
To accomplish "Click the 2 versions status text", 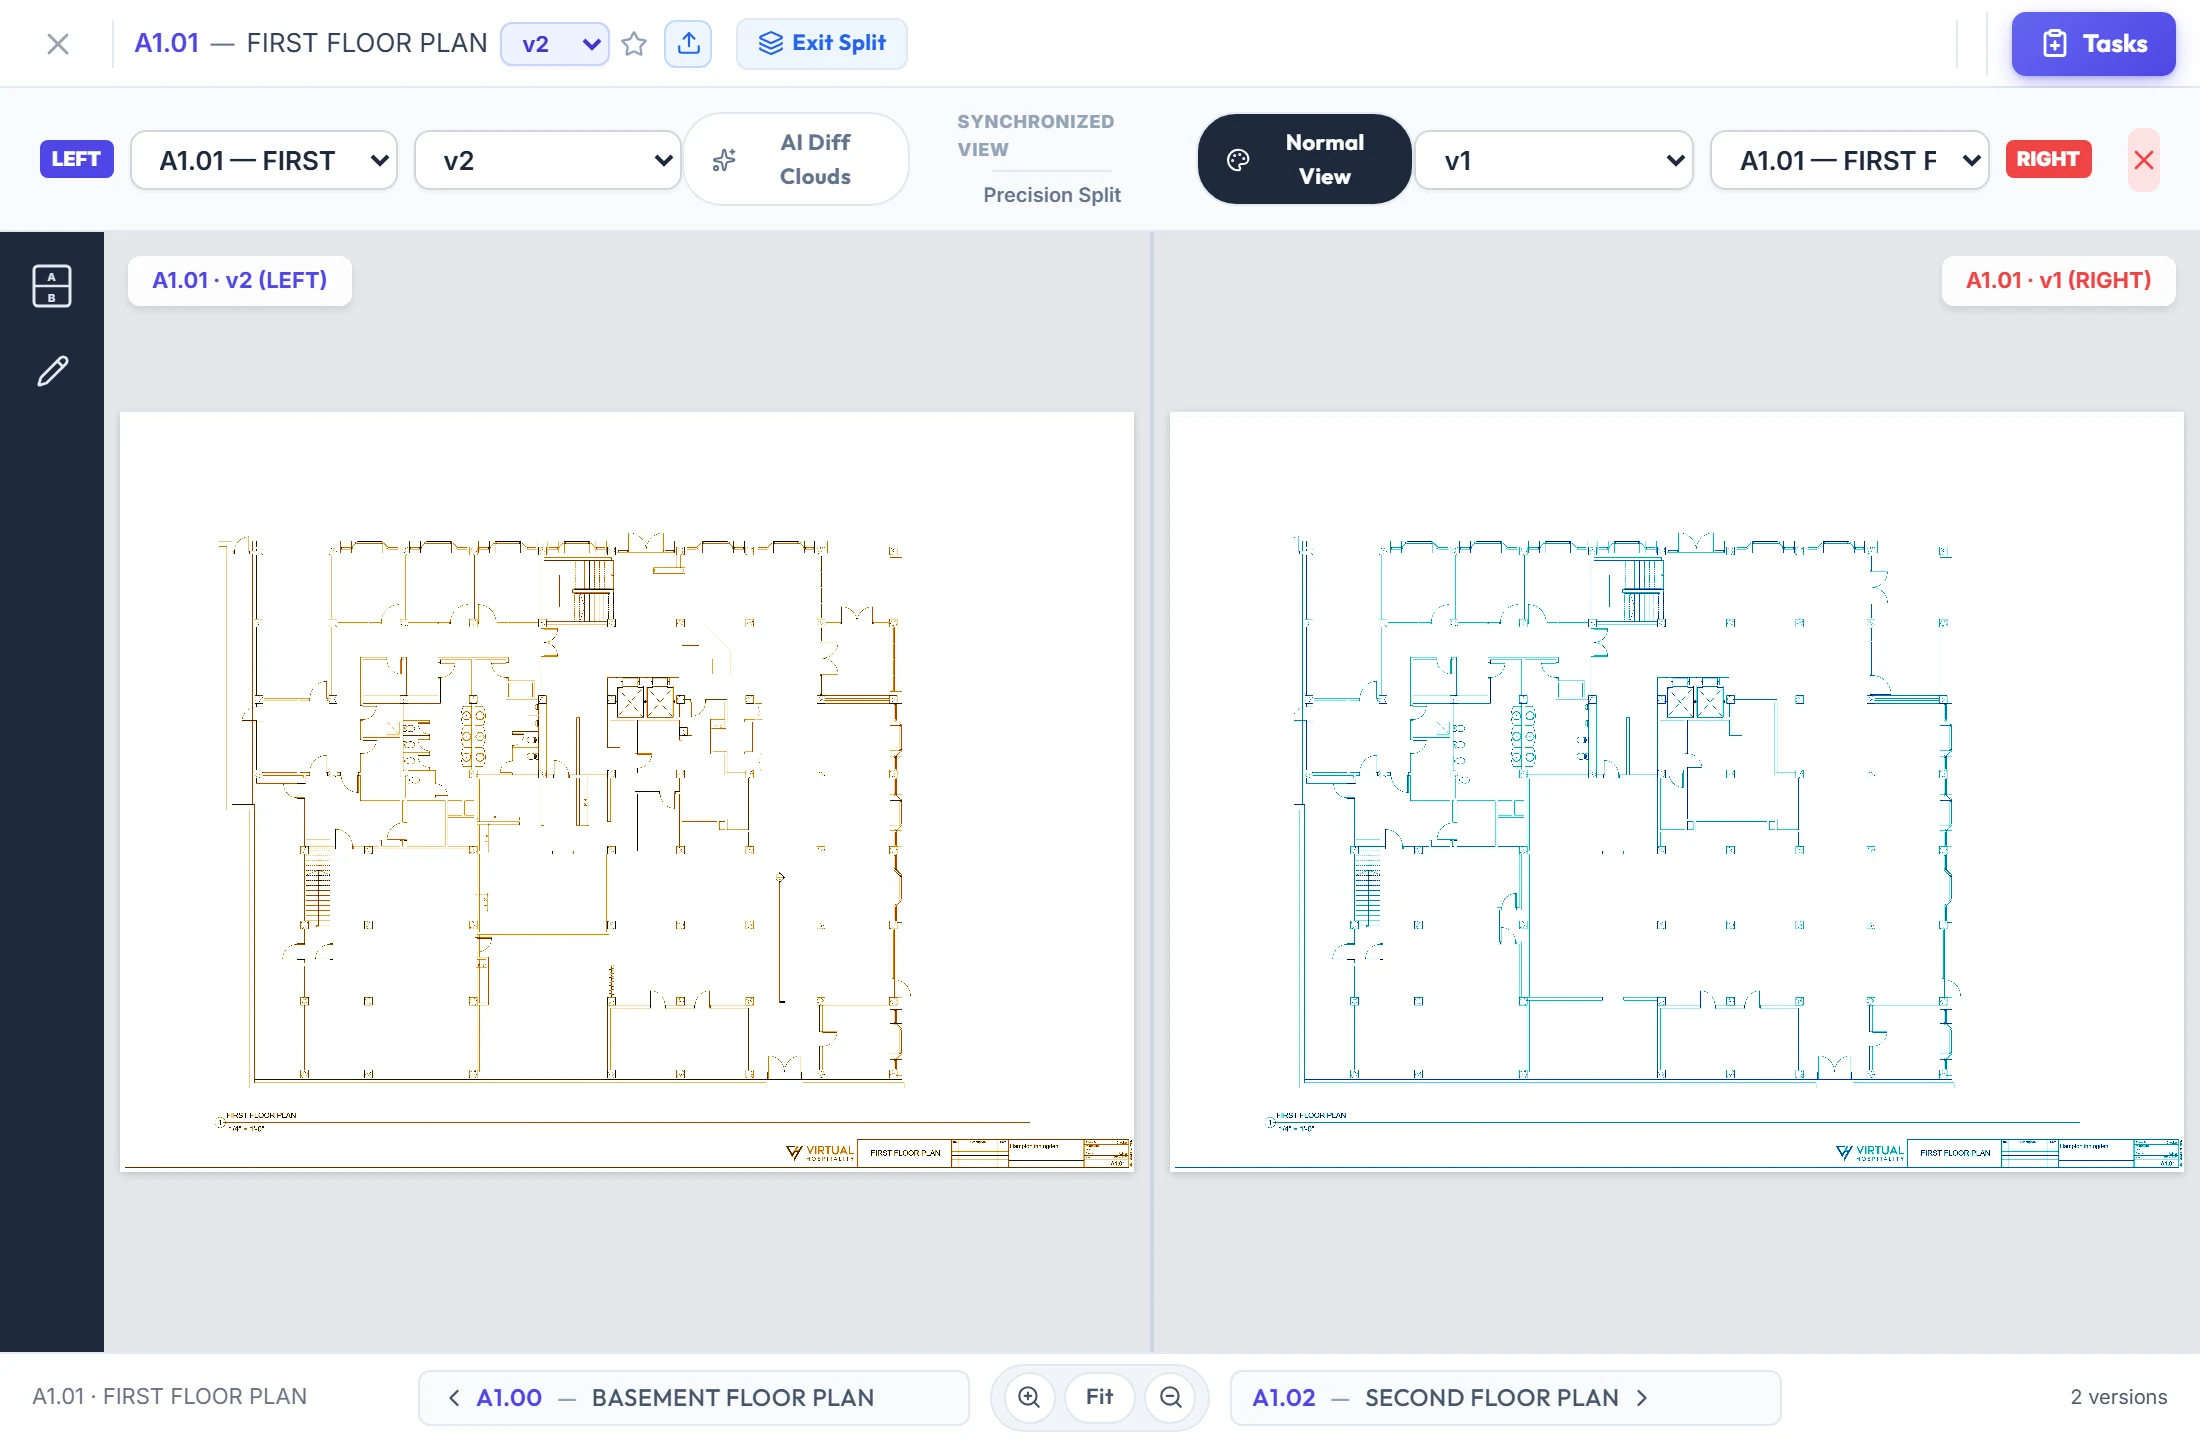I will 2118,1397.
